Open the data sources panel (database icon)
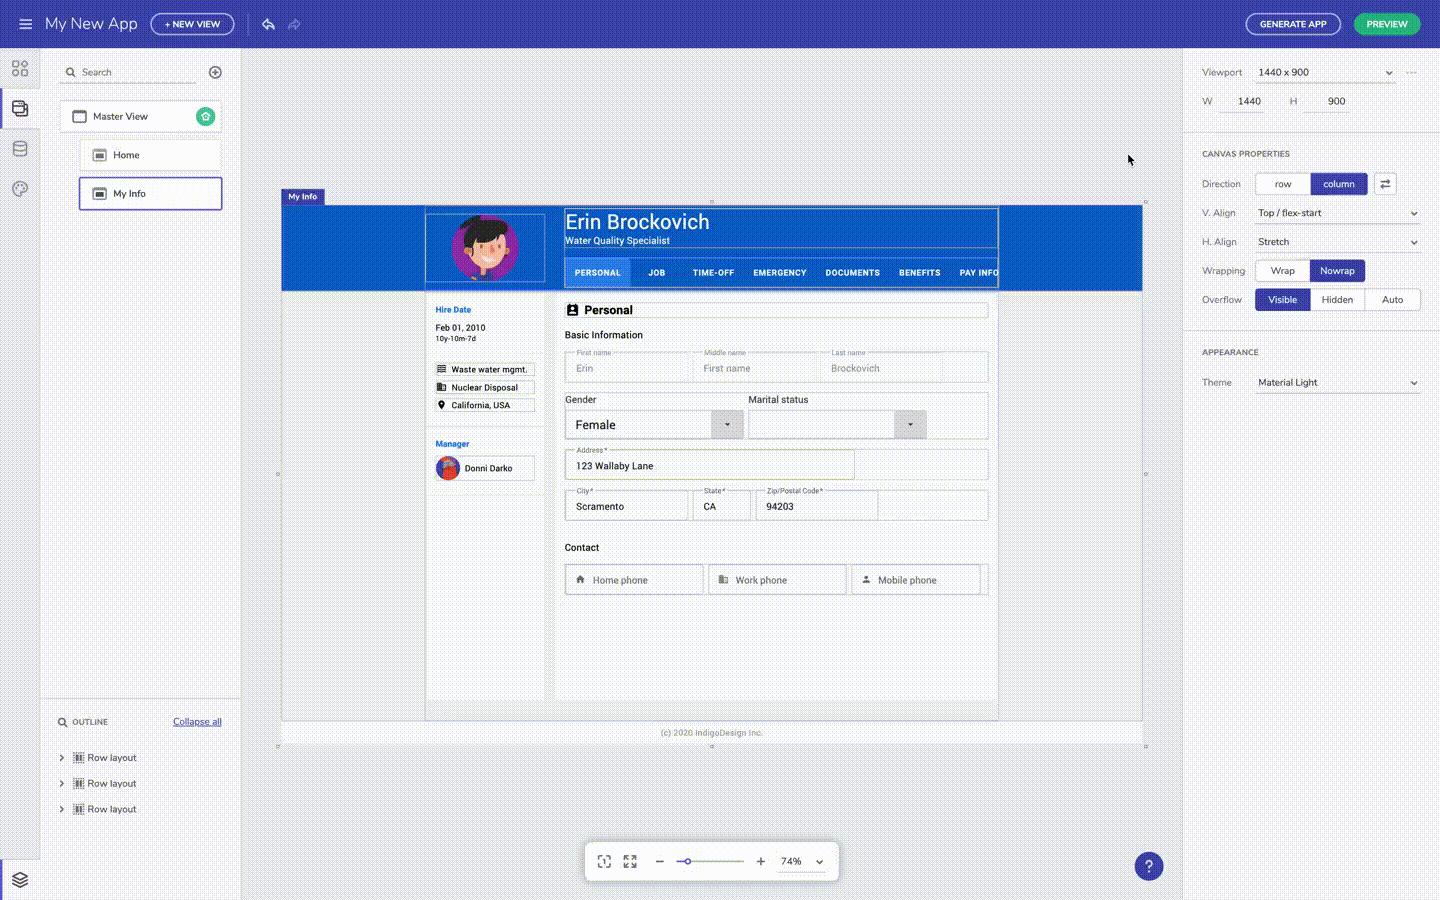The width and height of the screenshot is (1440, 900). (20, 148)
